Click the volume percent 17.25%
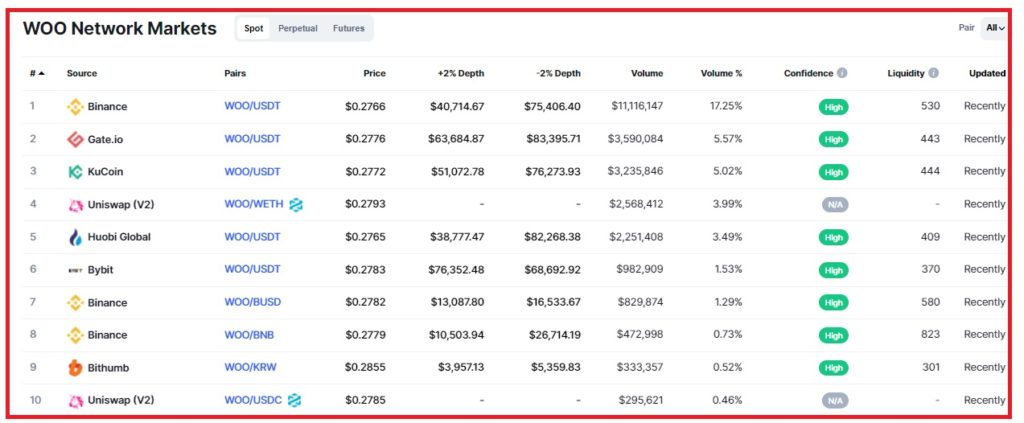This screenshot has width=1024, height=423. pos(726,106)
